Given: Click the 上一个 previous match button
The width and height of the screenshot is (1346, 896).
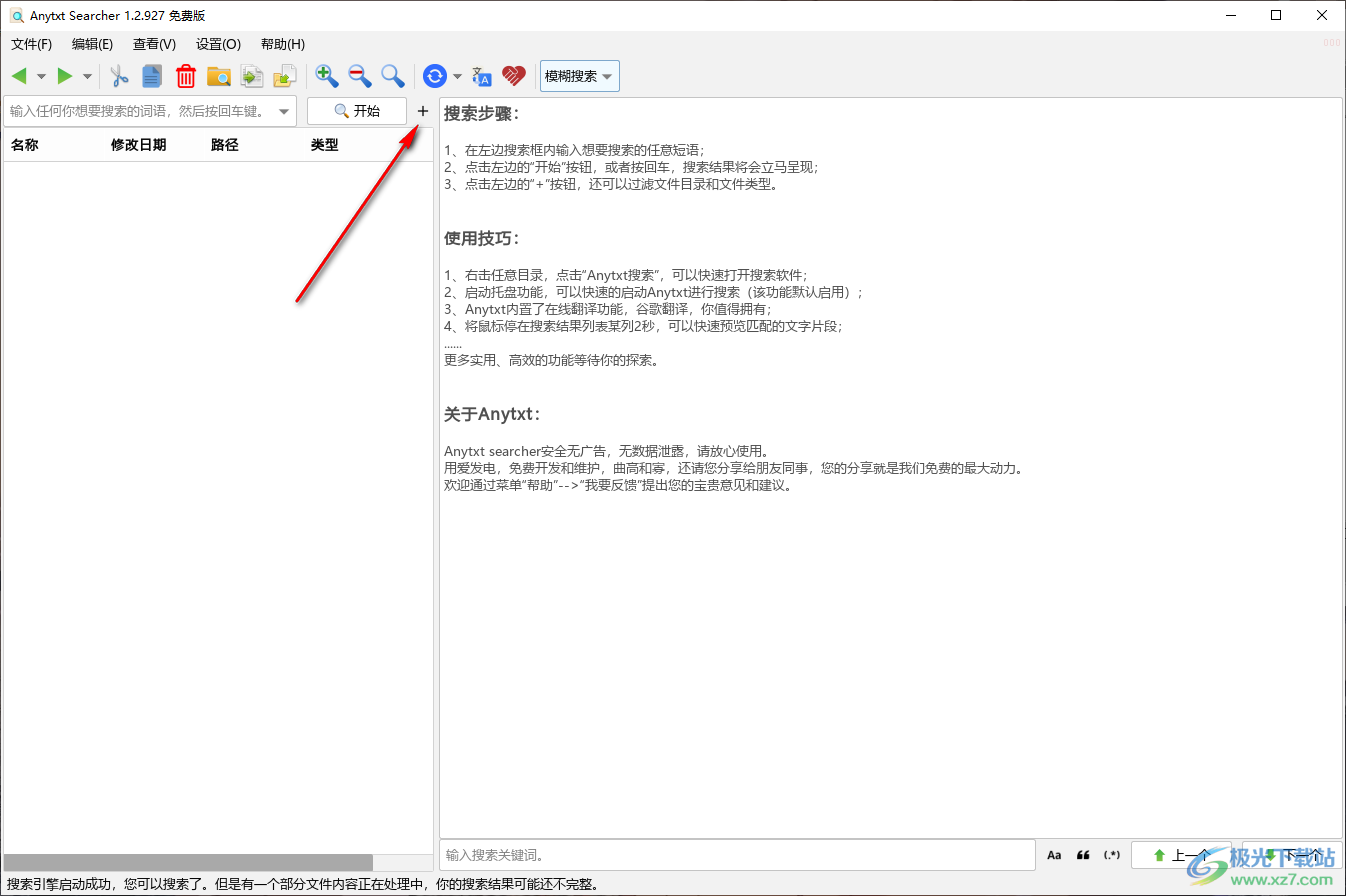Looking at the screenshot, I should [1181, 855].
